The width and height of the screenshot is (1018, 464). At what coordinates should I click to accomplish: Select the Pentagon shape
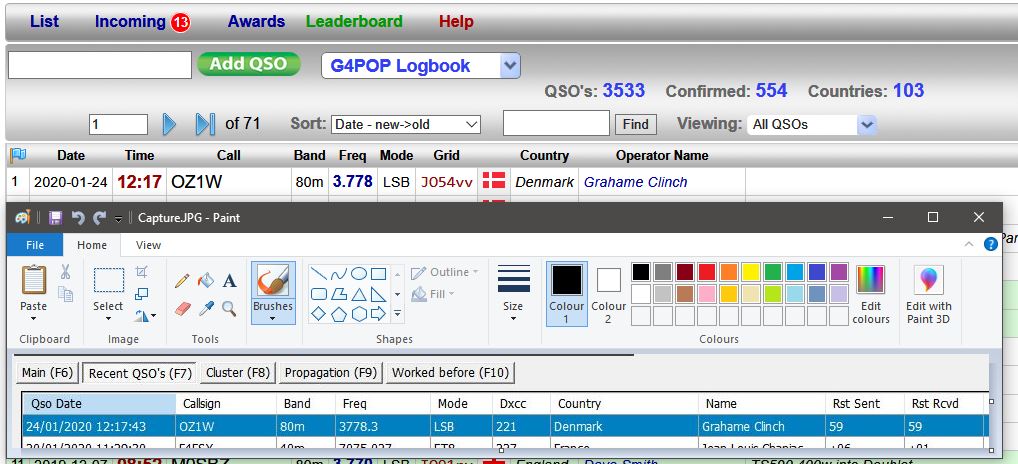click(338, 314)
